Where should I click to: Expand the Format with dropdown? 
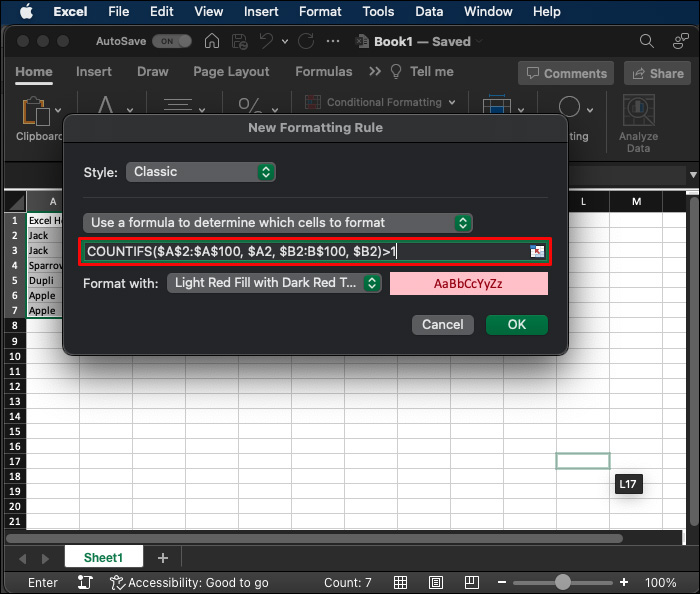tap(274, 283)
